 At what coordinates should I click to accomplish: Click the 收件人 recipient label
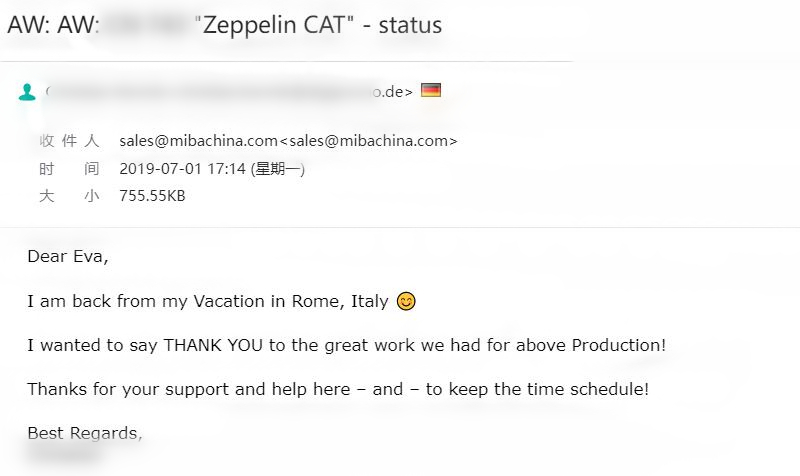69,141
